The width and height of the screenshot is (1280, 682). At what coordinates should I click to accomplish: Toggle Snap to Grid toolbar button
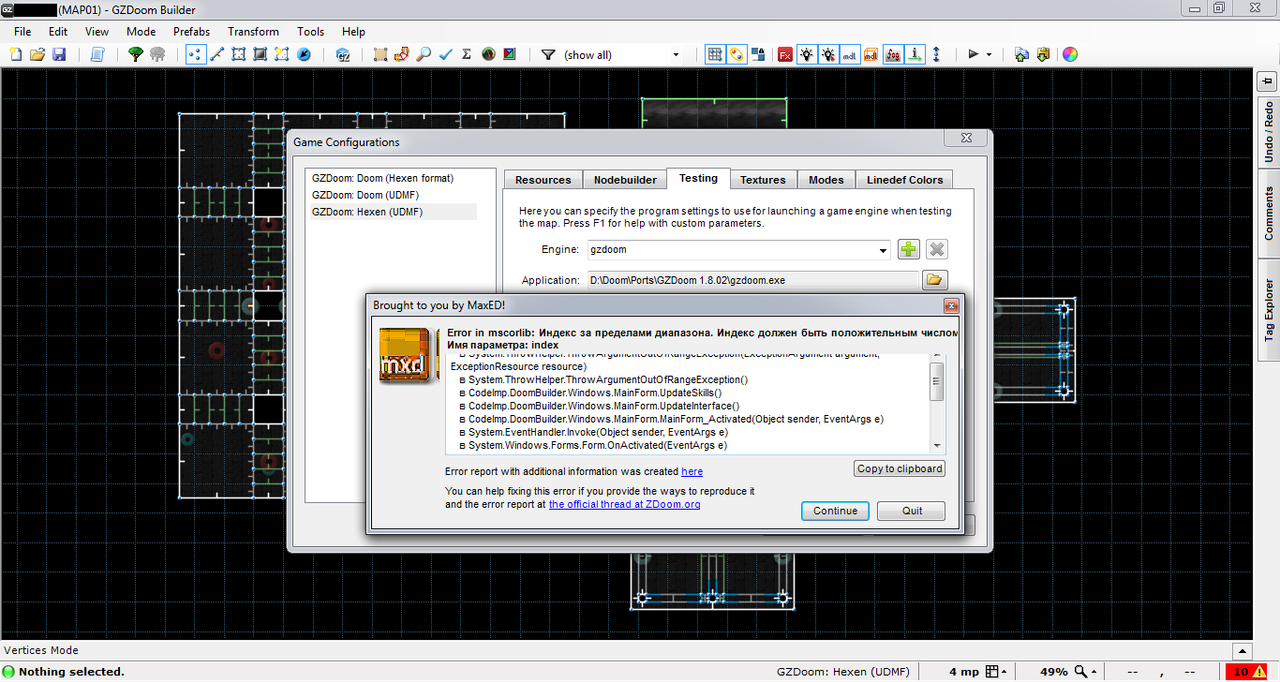tap(715, 55)
